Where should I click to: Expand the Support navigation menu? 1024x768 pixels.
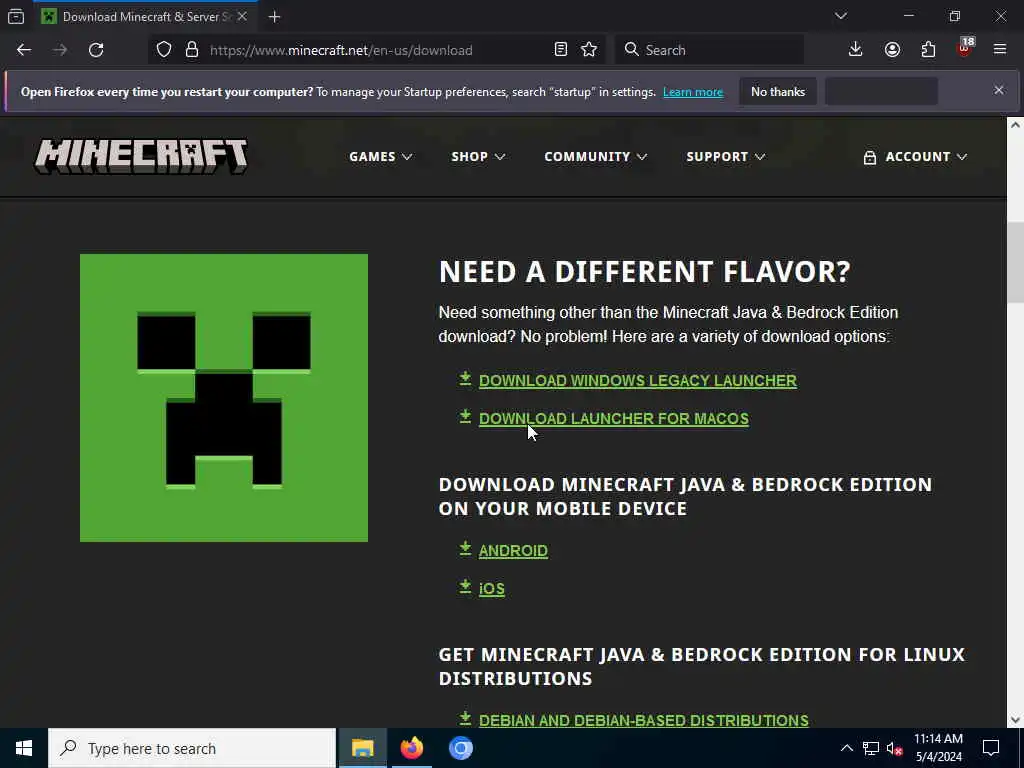tap(726, 157)
